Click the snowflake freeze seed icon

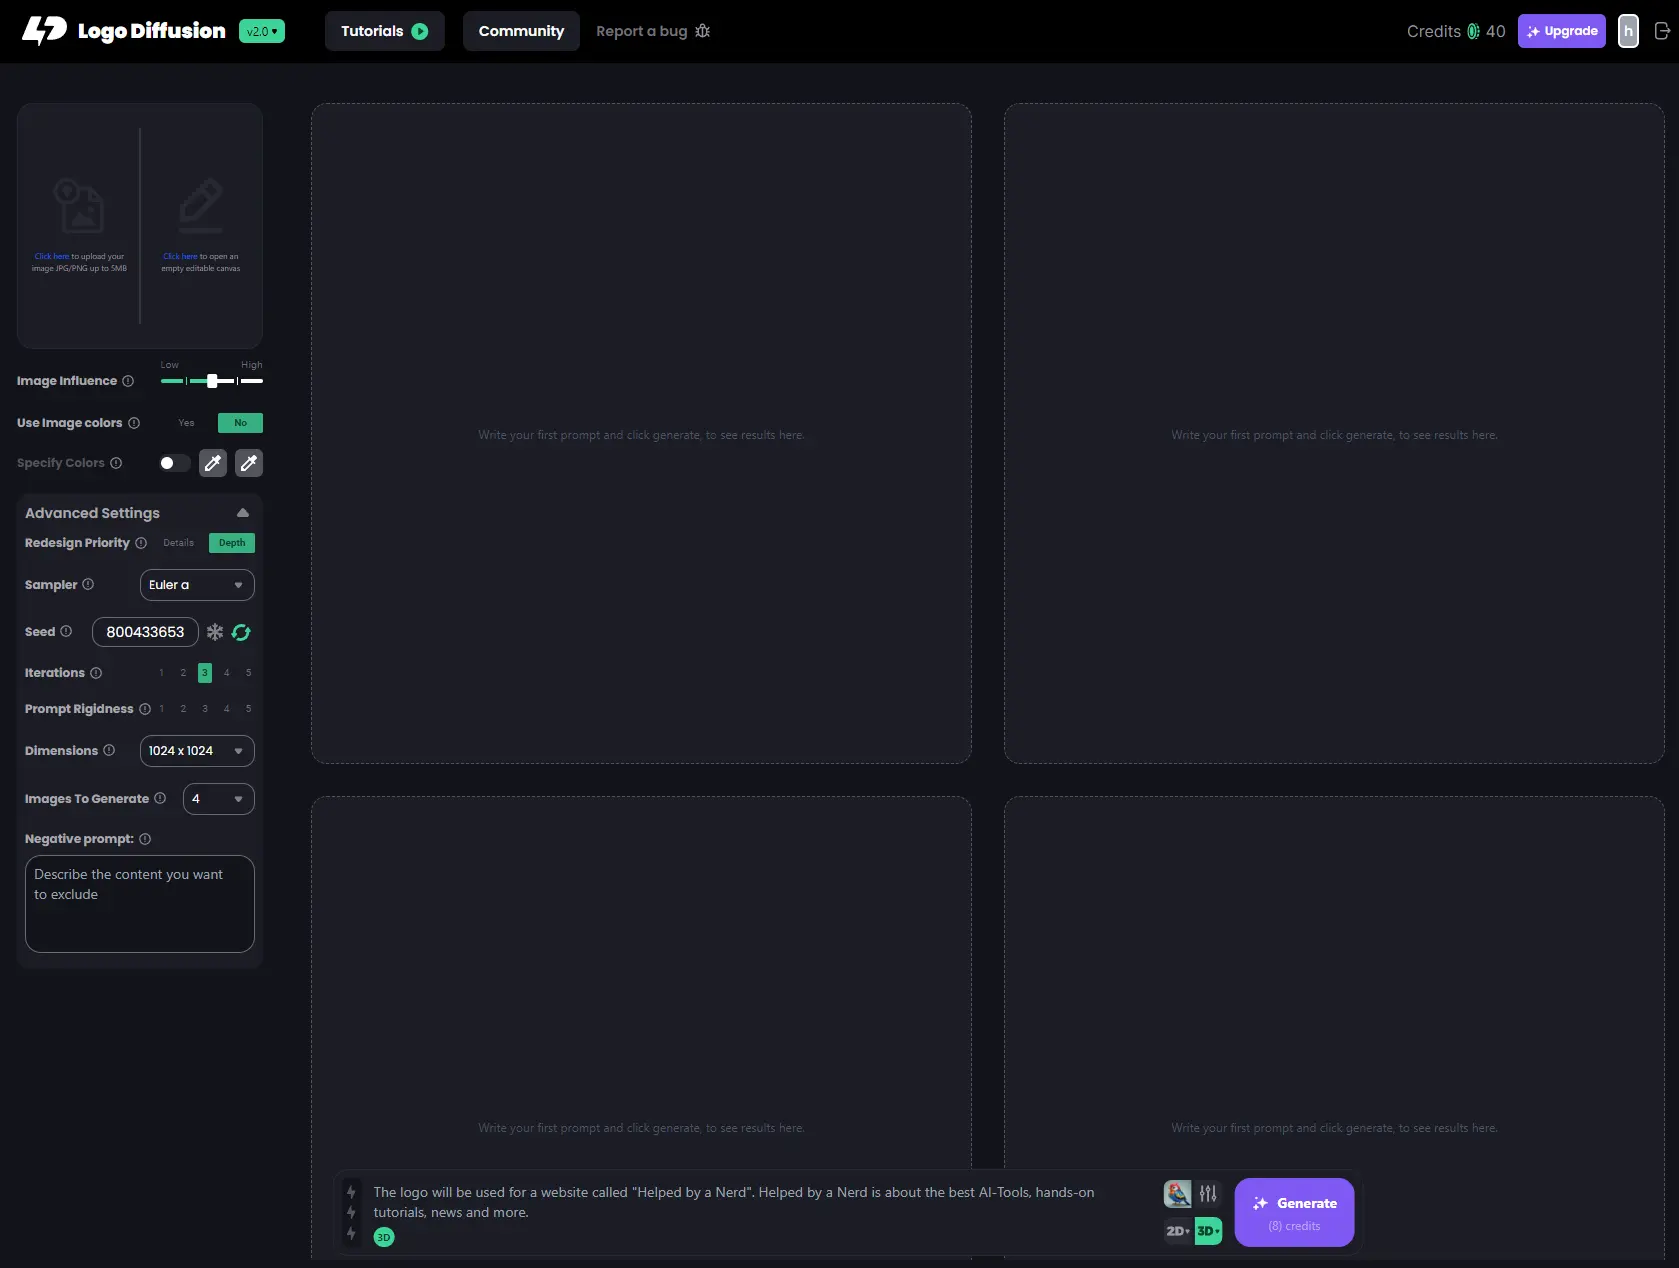215,632
